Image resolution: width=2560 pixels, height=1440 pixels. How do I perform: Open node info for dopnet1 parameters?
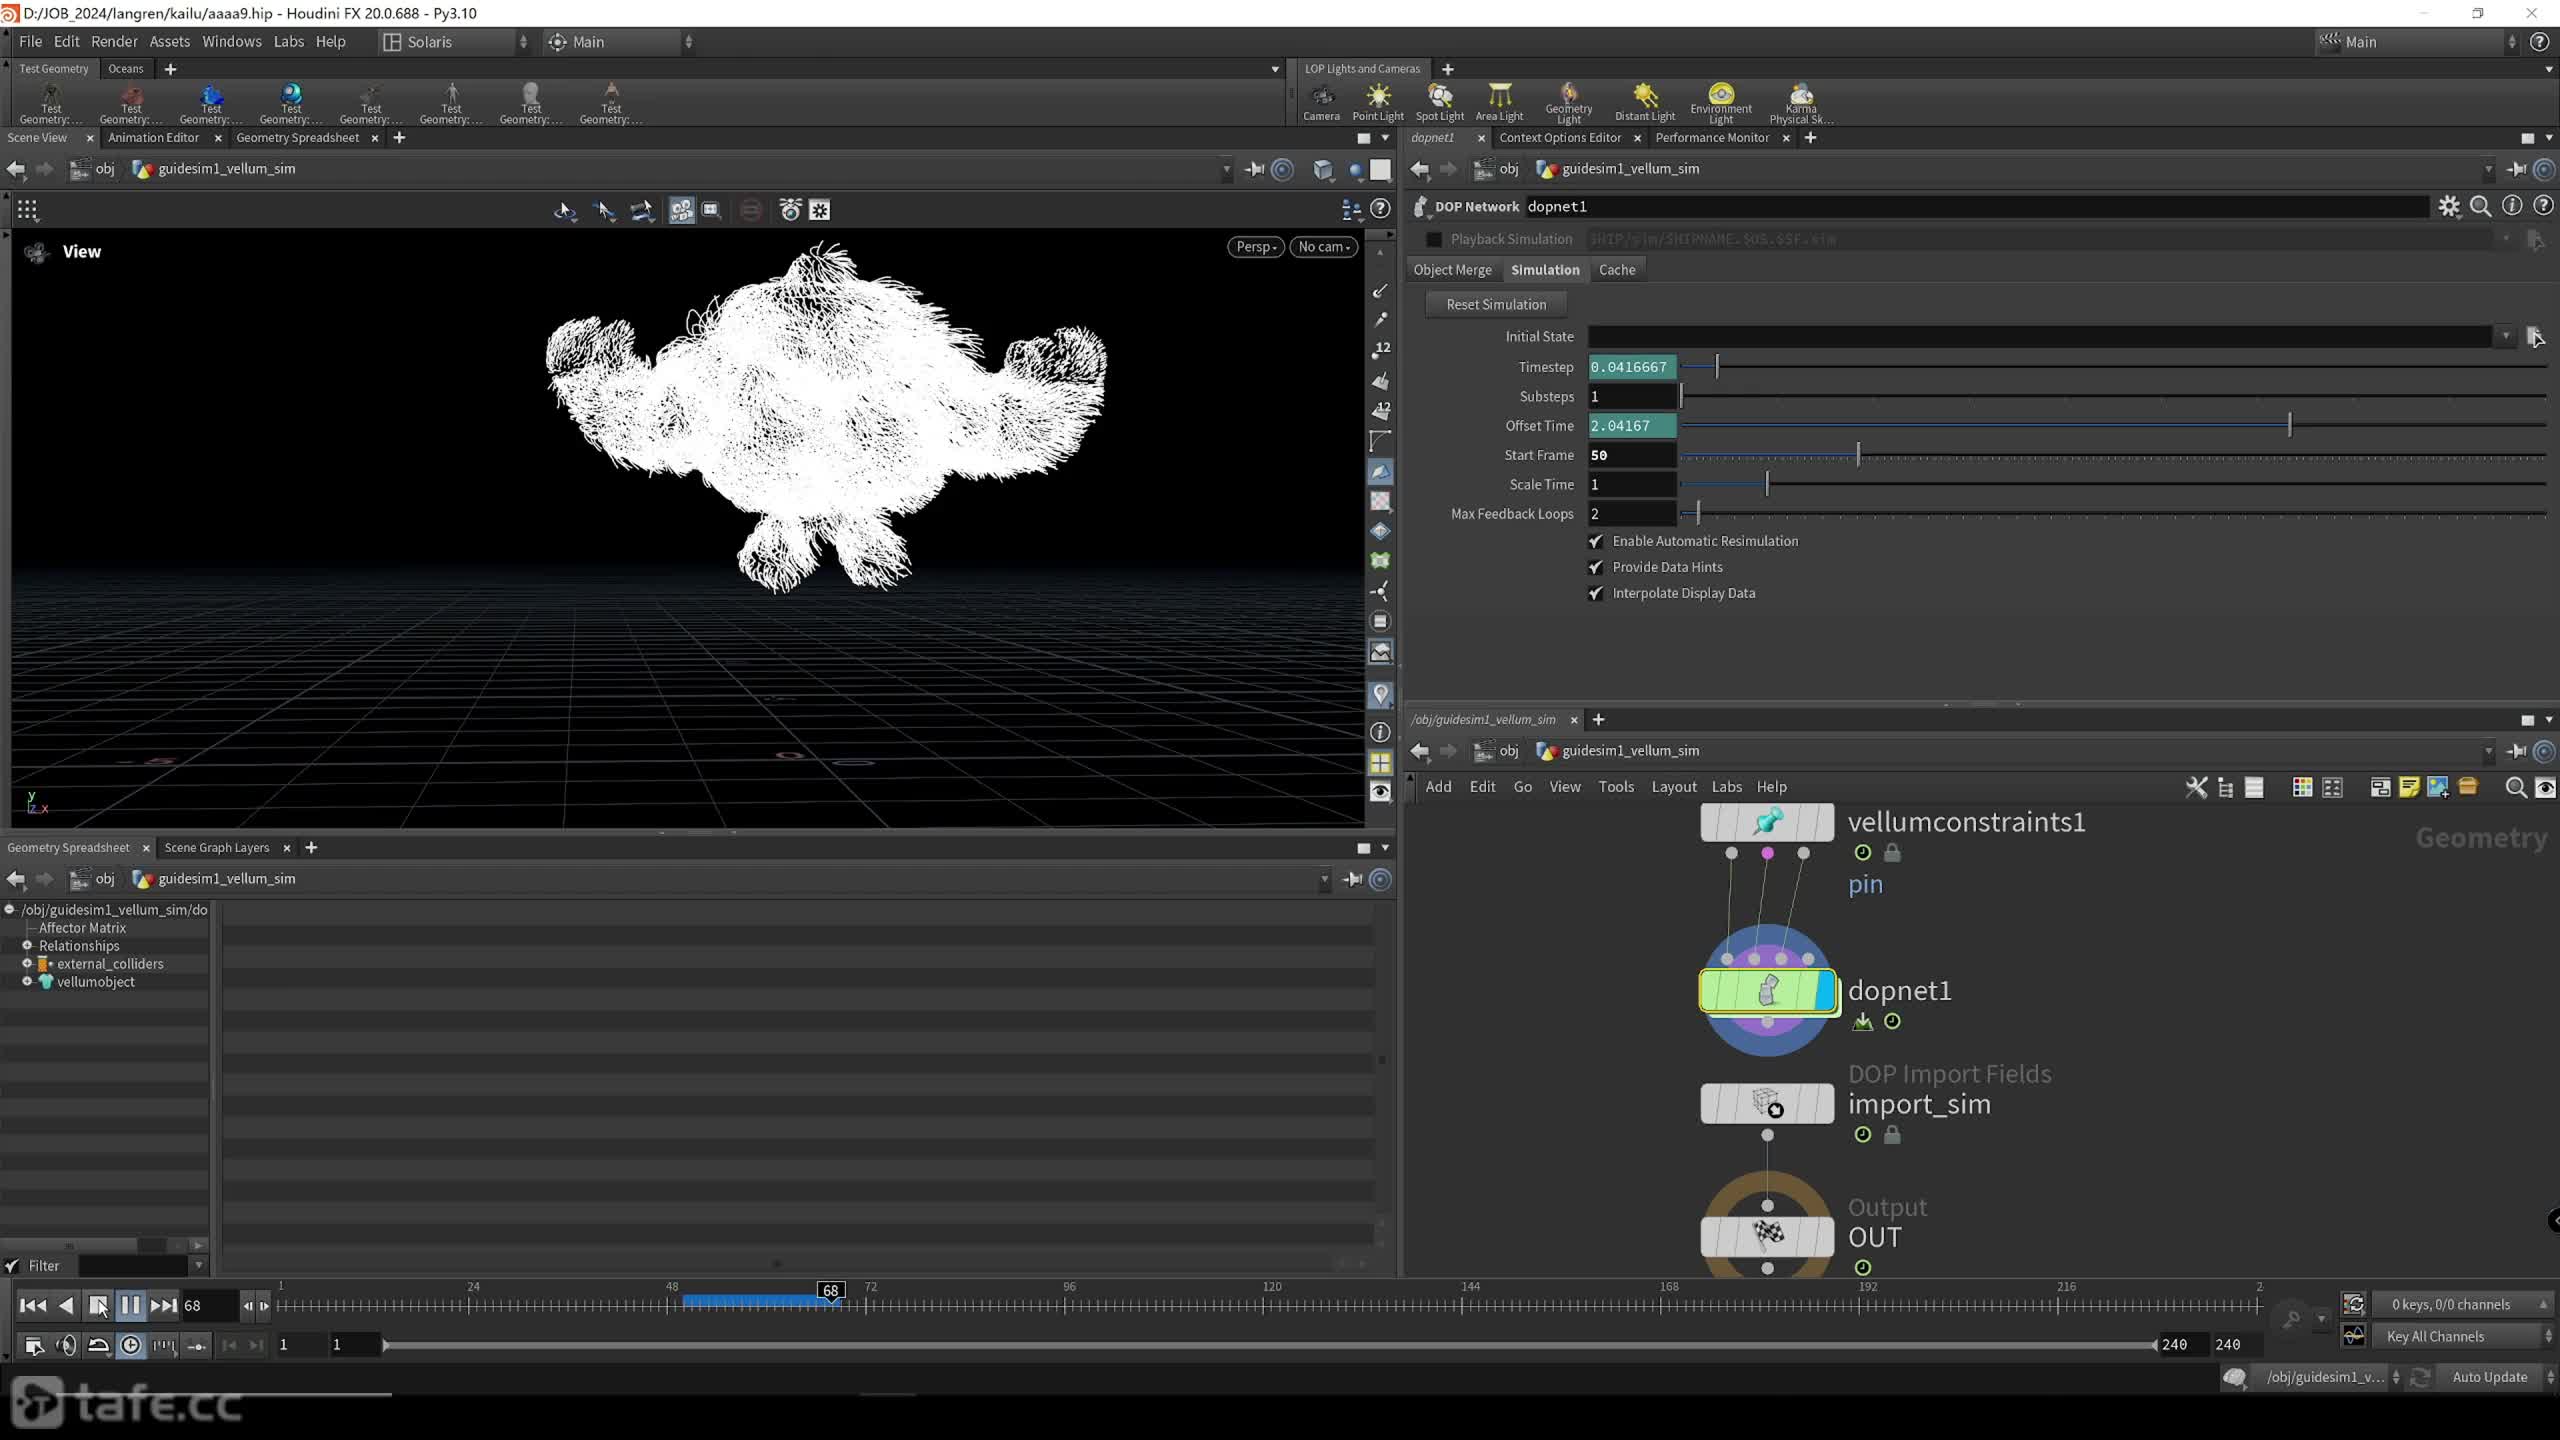[x=2512, y=206]
